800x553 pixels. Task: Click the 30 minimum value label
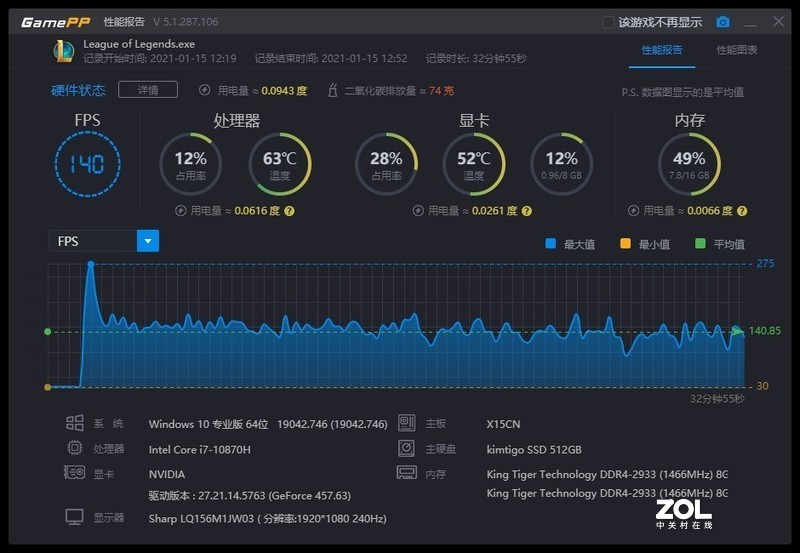pos(762,386)
